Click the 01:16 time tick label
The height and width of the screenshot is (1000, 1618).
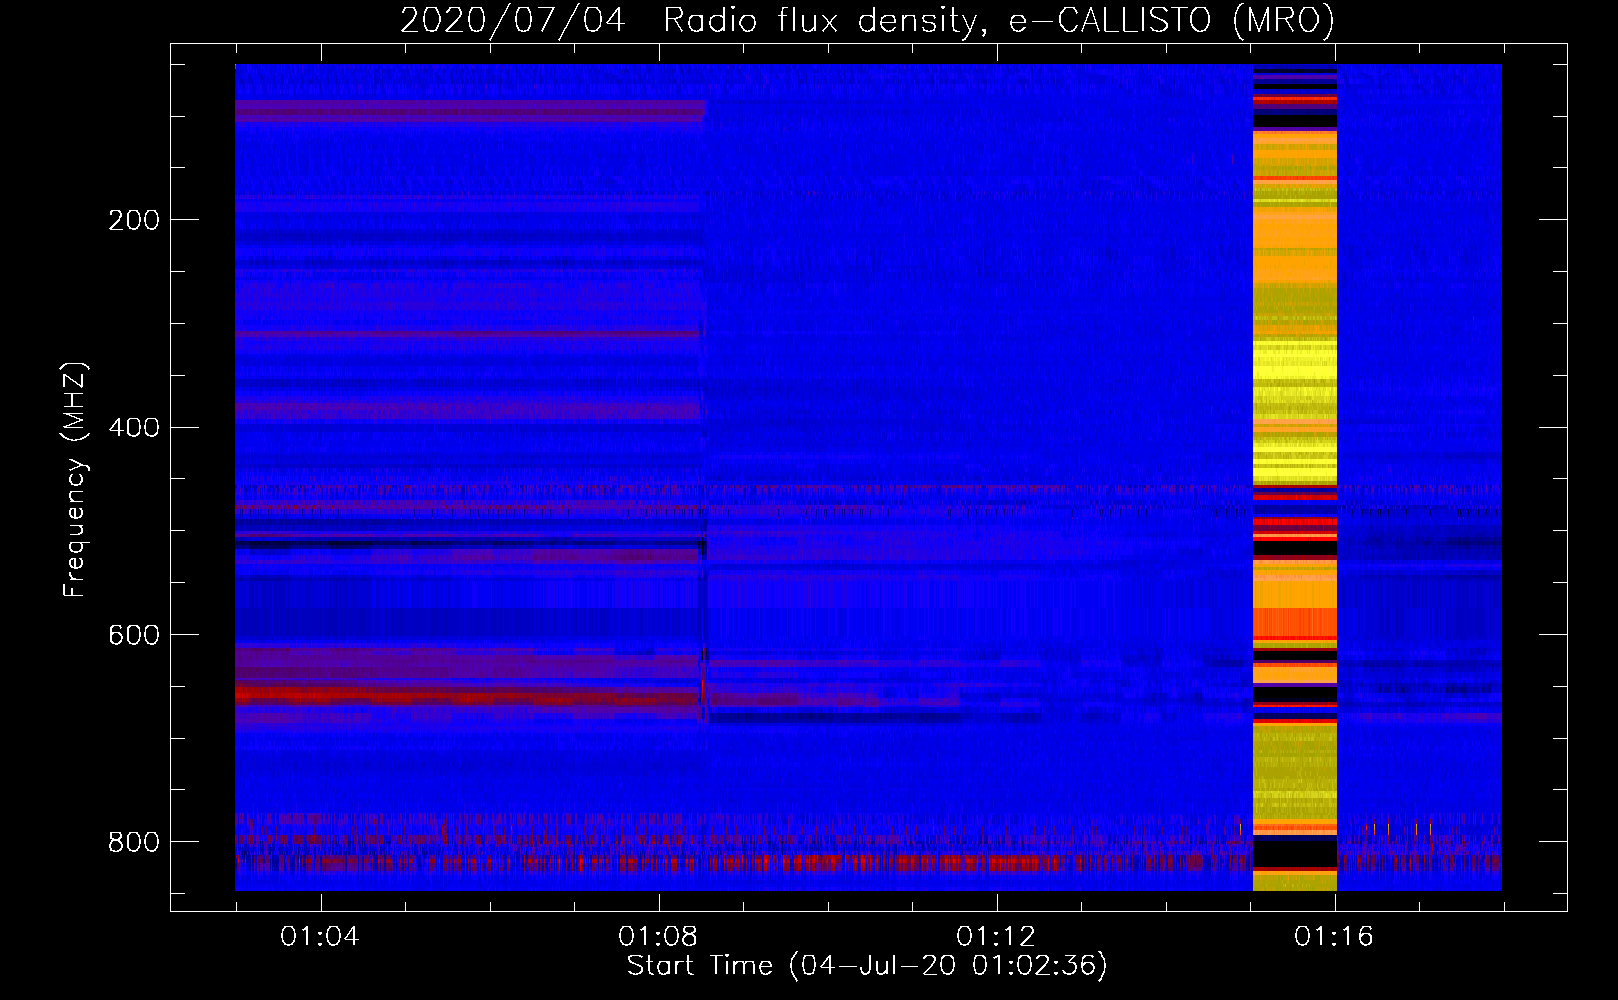pyautogui.click(x=1334, y=937)
